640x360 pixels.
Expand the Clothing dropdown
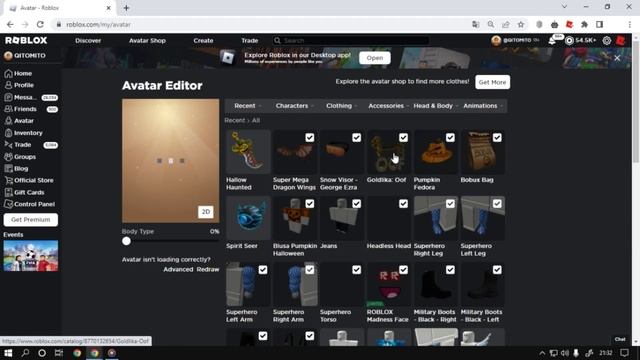click(x=342, y=106)
